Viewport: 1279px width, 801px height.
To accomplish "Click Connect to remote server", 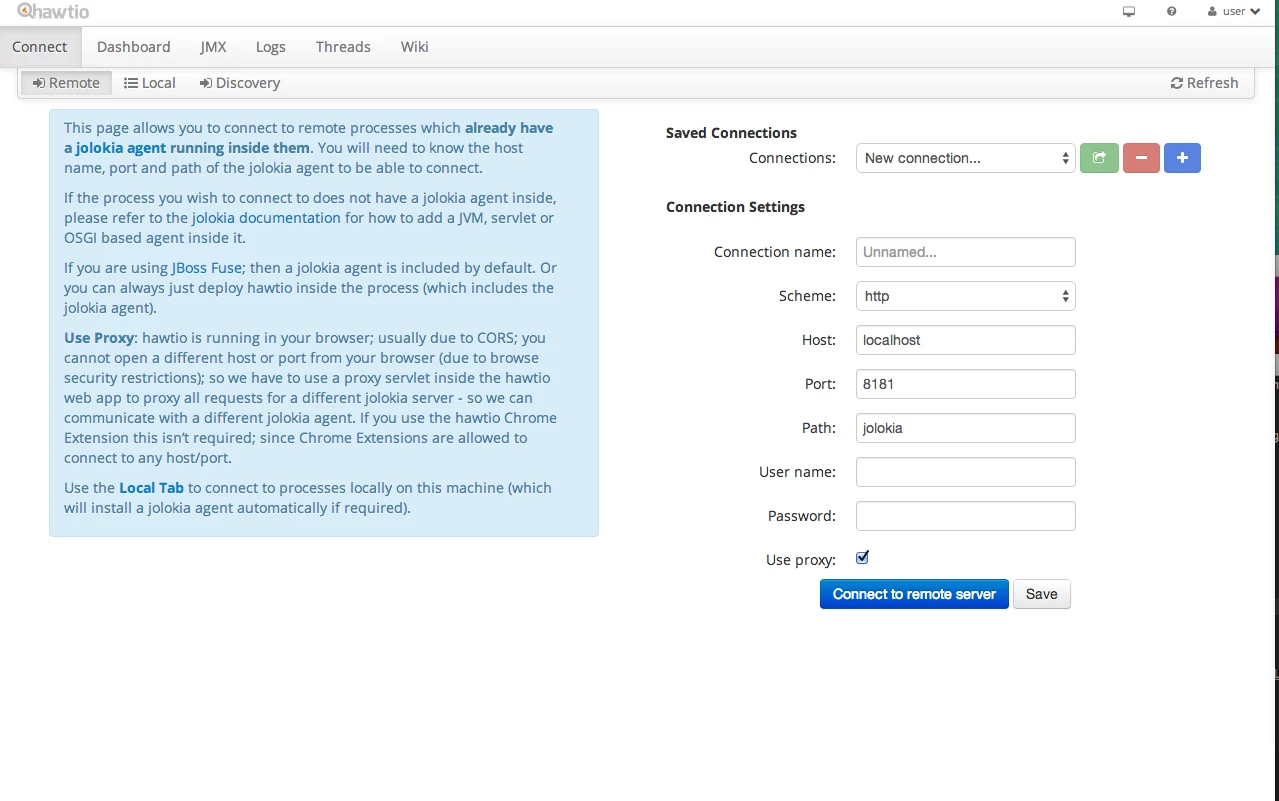I will point(914,594).
